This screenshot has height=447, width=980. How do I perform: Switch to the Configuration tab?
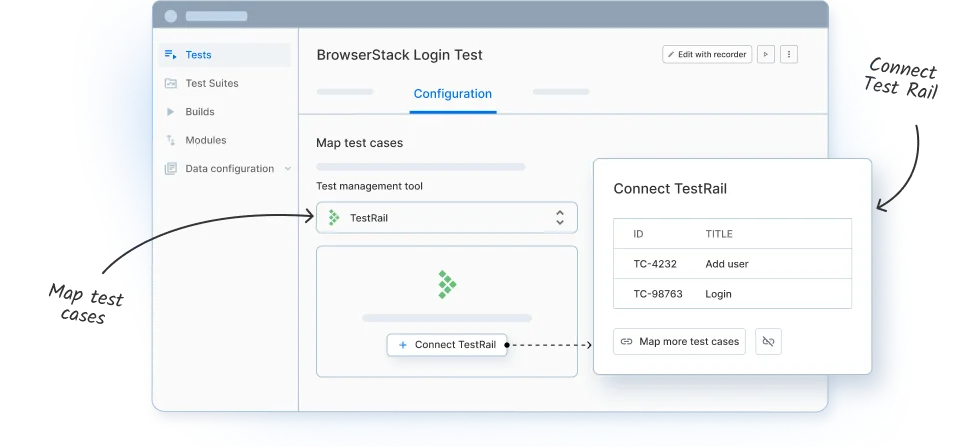click(452, 94)
